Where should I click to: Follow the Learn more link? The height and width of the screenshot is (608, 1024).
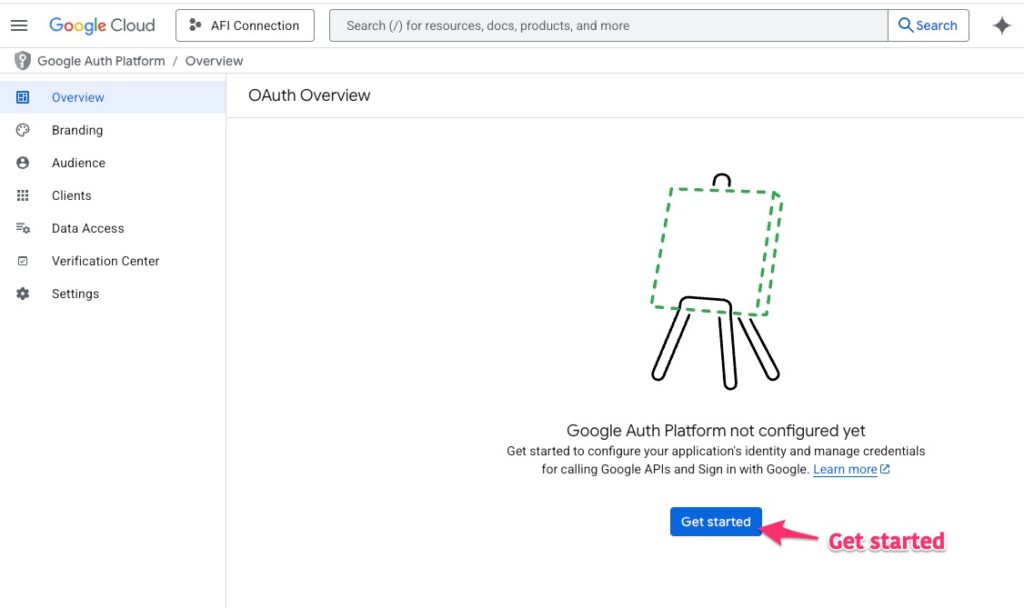pyautogui.click(x=845, y=469)
